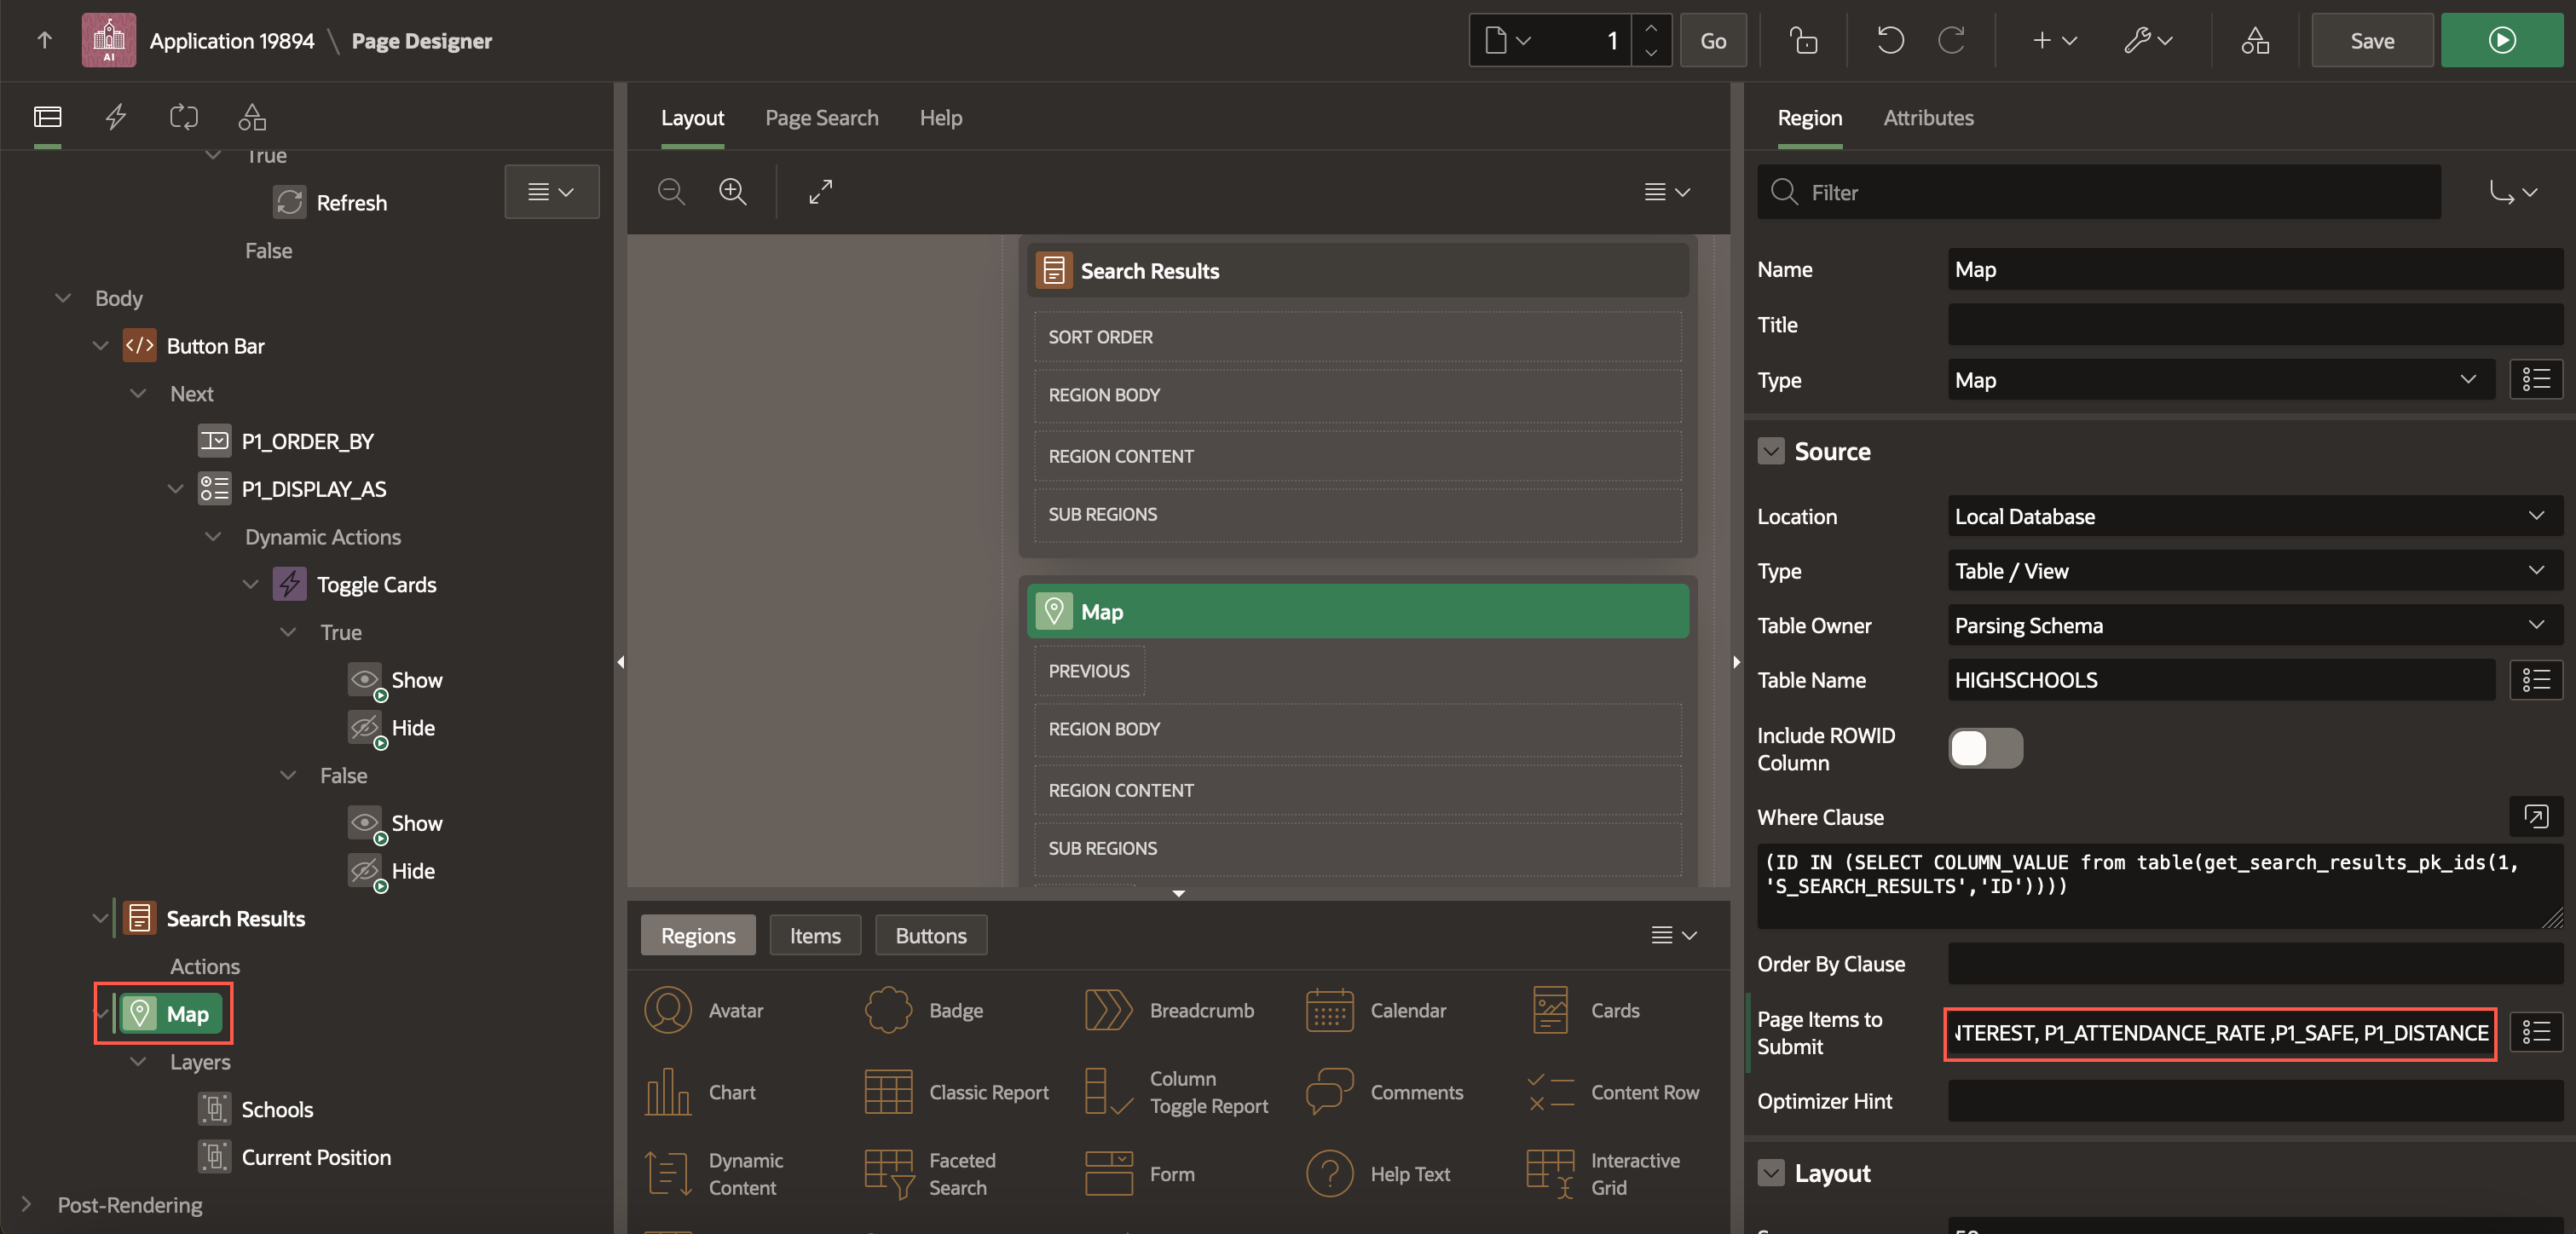Image resolution: width=2576 pixels, height=1234 pixels.
Task: Open the Dynamic Actions pane via lightning icon
Action: 115,117
